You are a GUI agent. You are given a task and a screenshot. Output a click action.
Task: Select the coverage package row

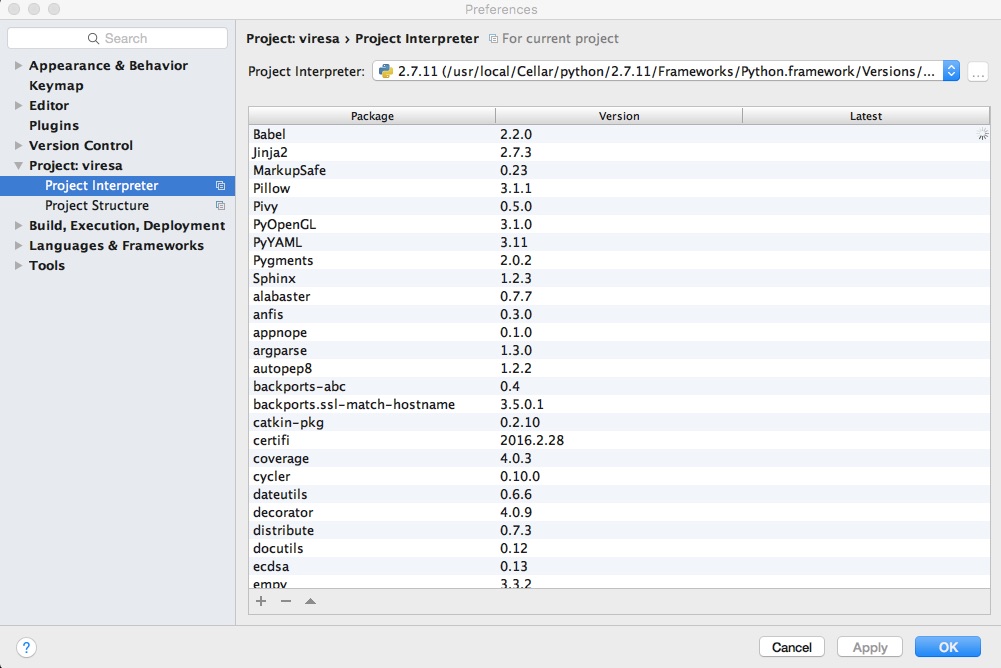619,459
